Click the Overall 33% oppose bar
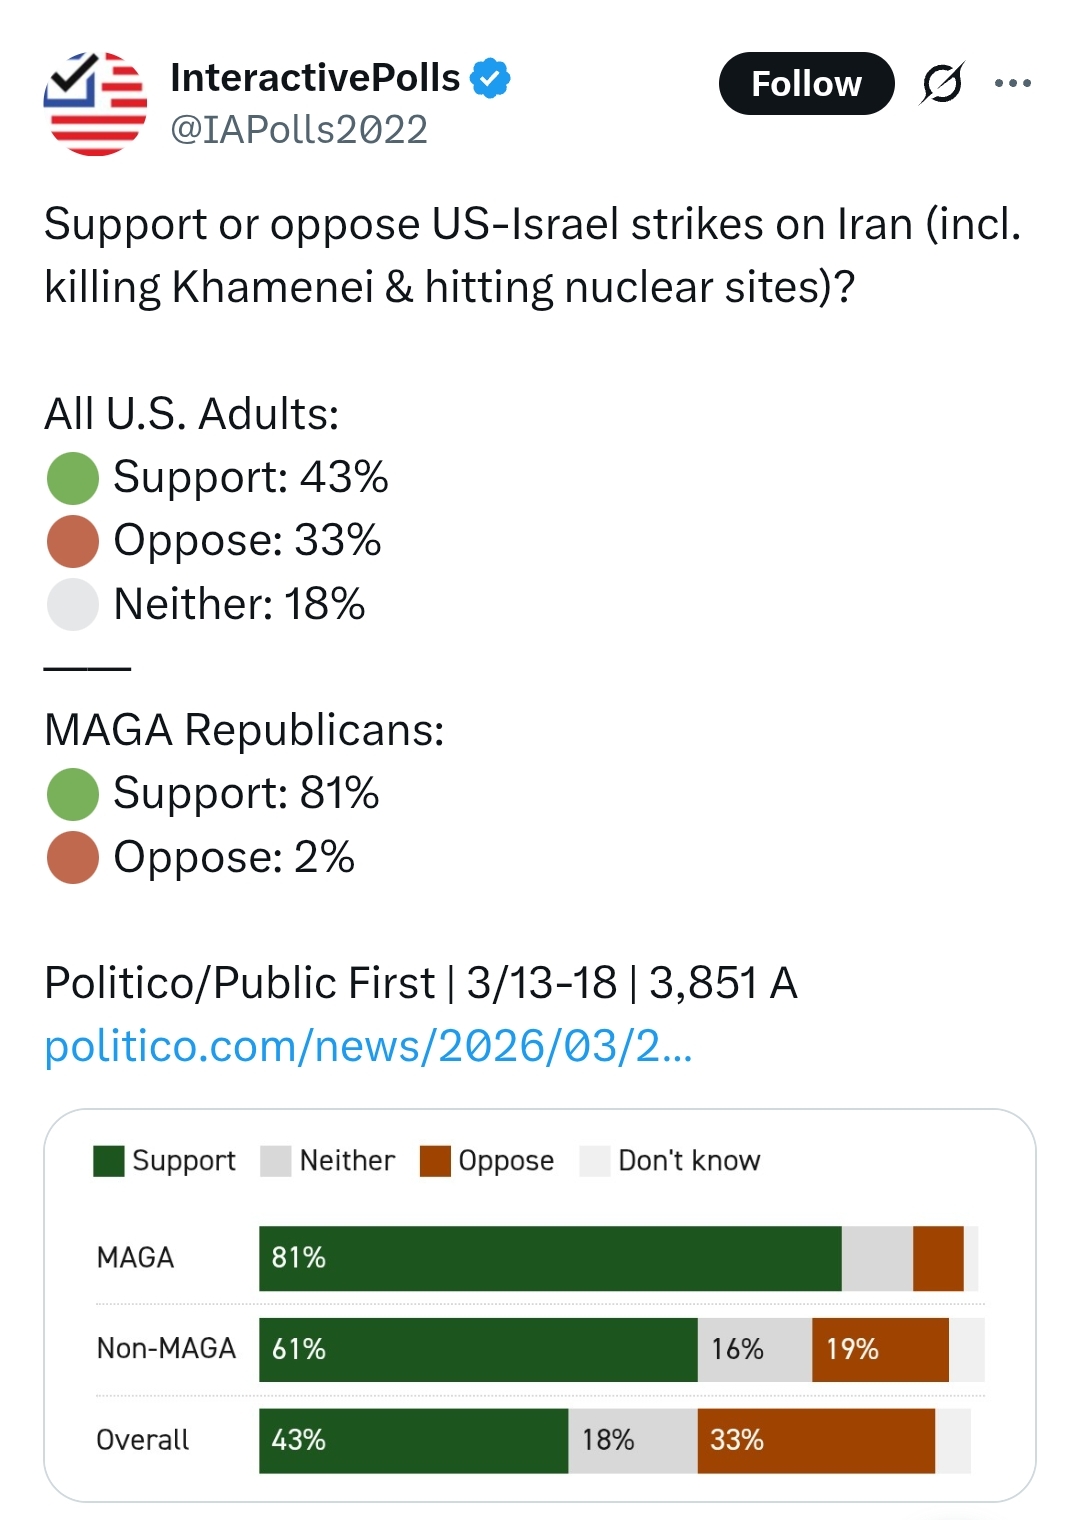This screenshot has width=1080, height=1520. [816, 1441]
